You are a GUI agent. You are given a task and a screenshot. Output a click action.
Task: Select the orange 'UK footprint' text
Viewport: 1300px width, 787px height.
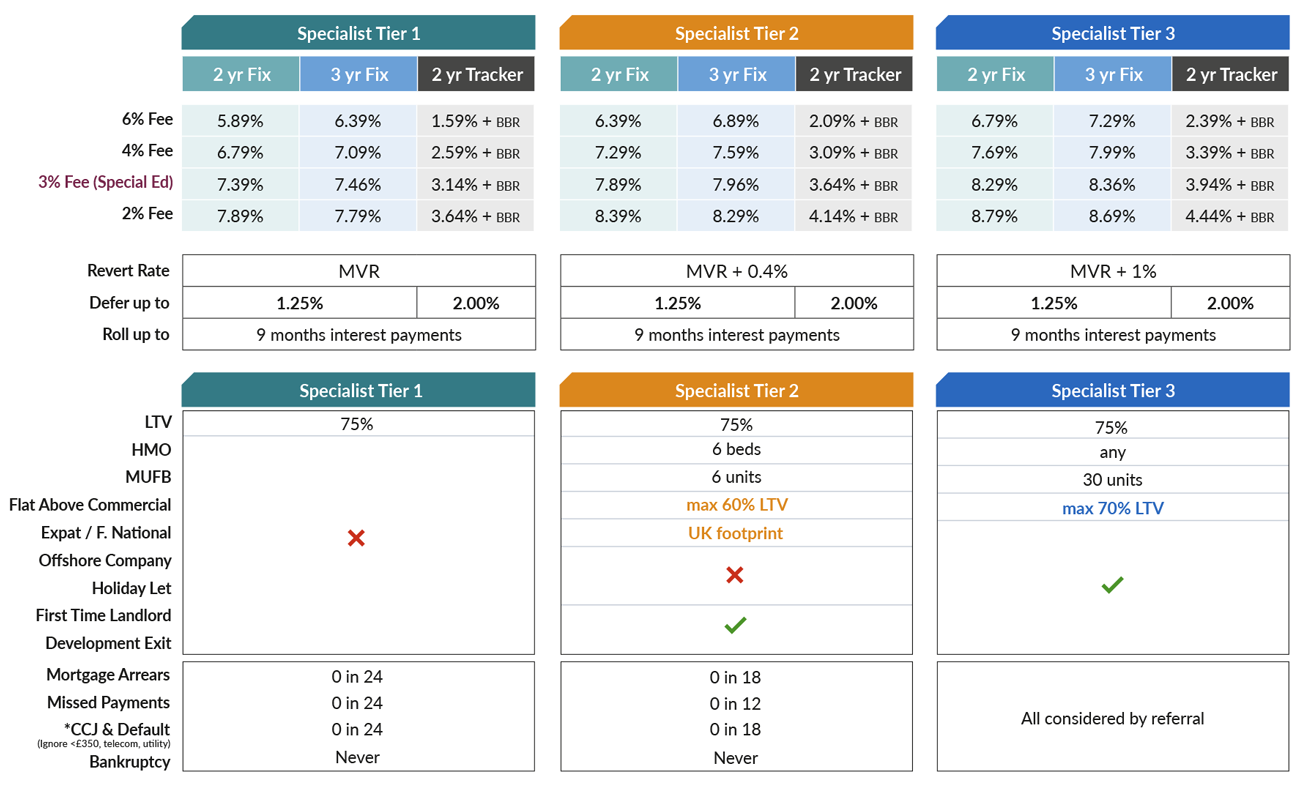[736, 533]
